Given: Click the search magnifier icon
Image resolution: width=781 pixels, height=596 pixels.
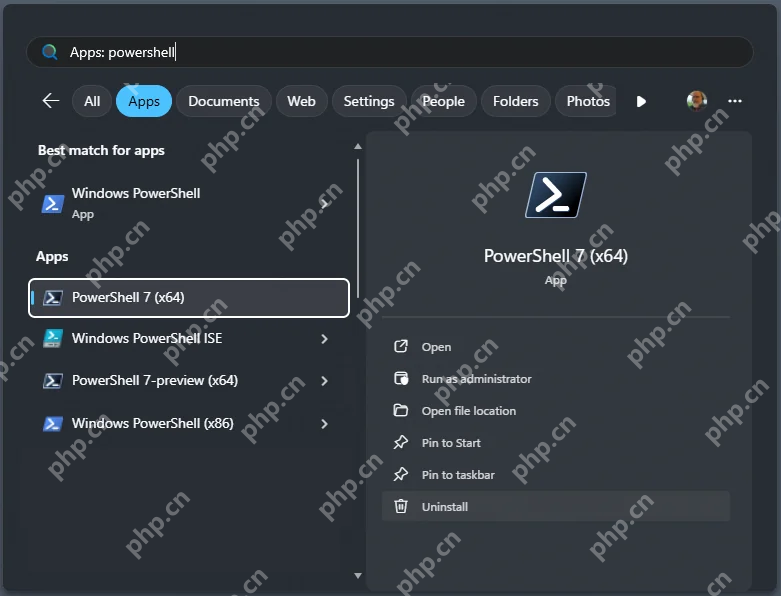Looking at the screenshot, I should click(x=49, y=52).
